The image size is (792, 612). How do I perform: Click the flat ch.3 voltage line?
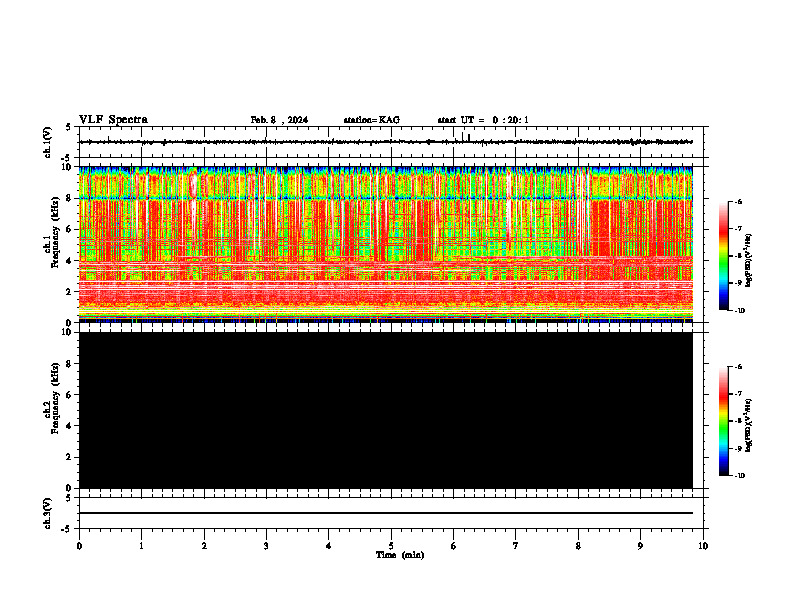click(386, 513)
